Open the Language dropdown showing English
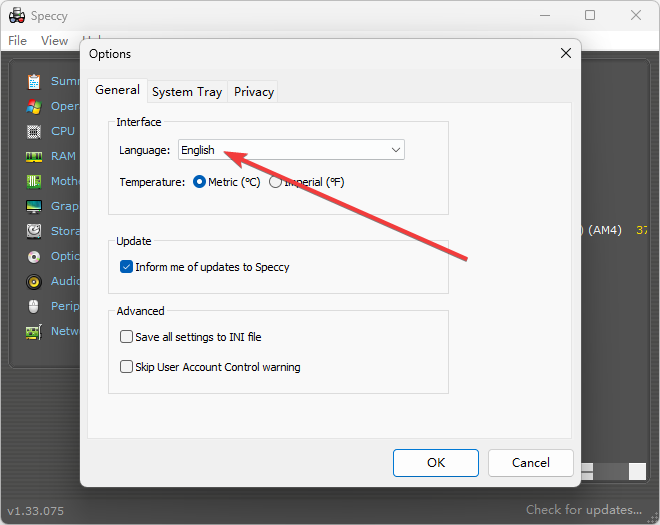This screenshot has width=660, height=525. point(291,150)
